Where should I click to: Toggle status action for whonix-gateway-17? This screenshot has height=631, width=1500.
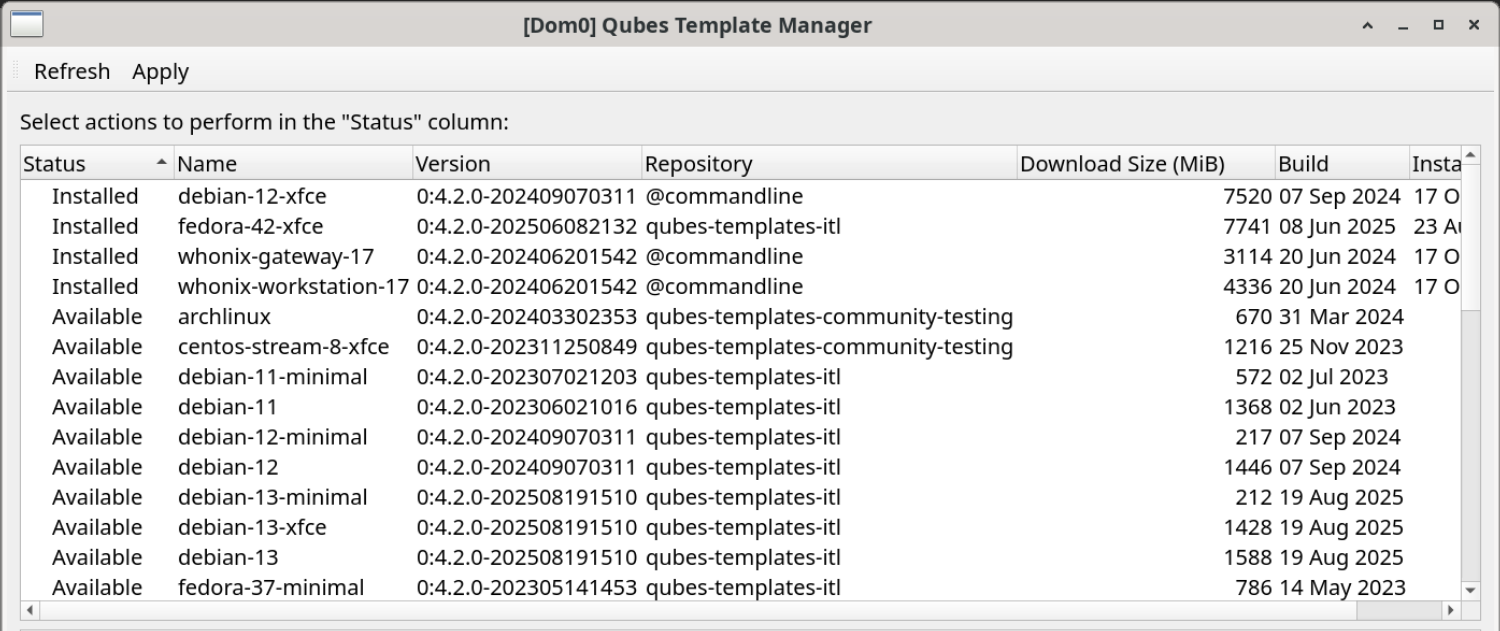click(x=95, y=256)
